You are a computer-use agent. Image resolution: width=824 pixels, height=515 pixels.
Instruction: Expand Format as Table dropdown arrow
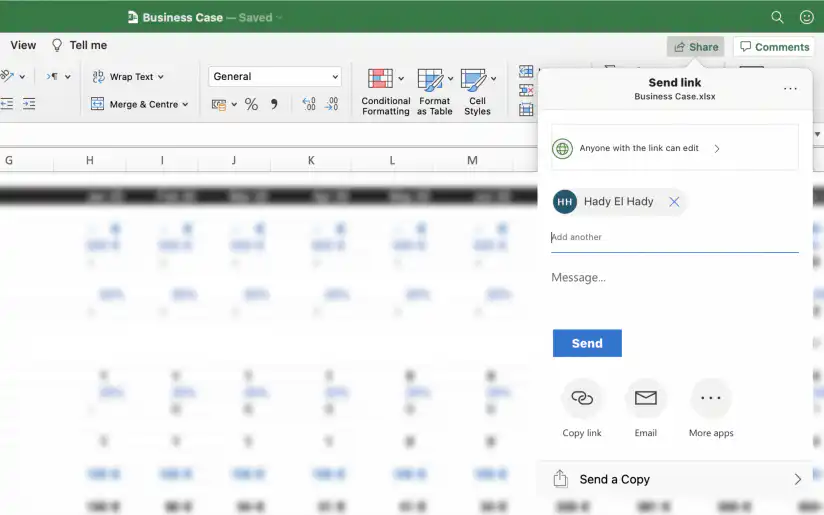(450, 79)
